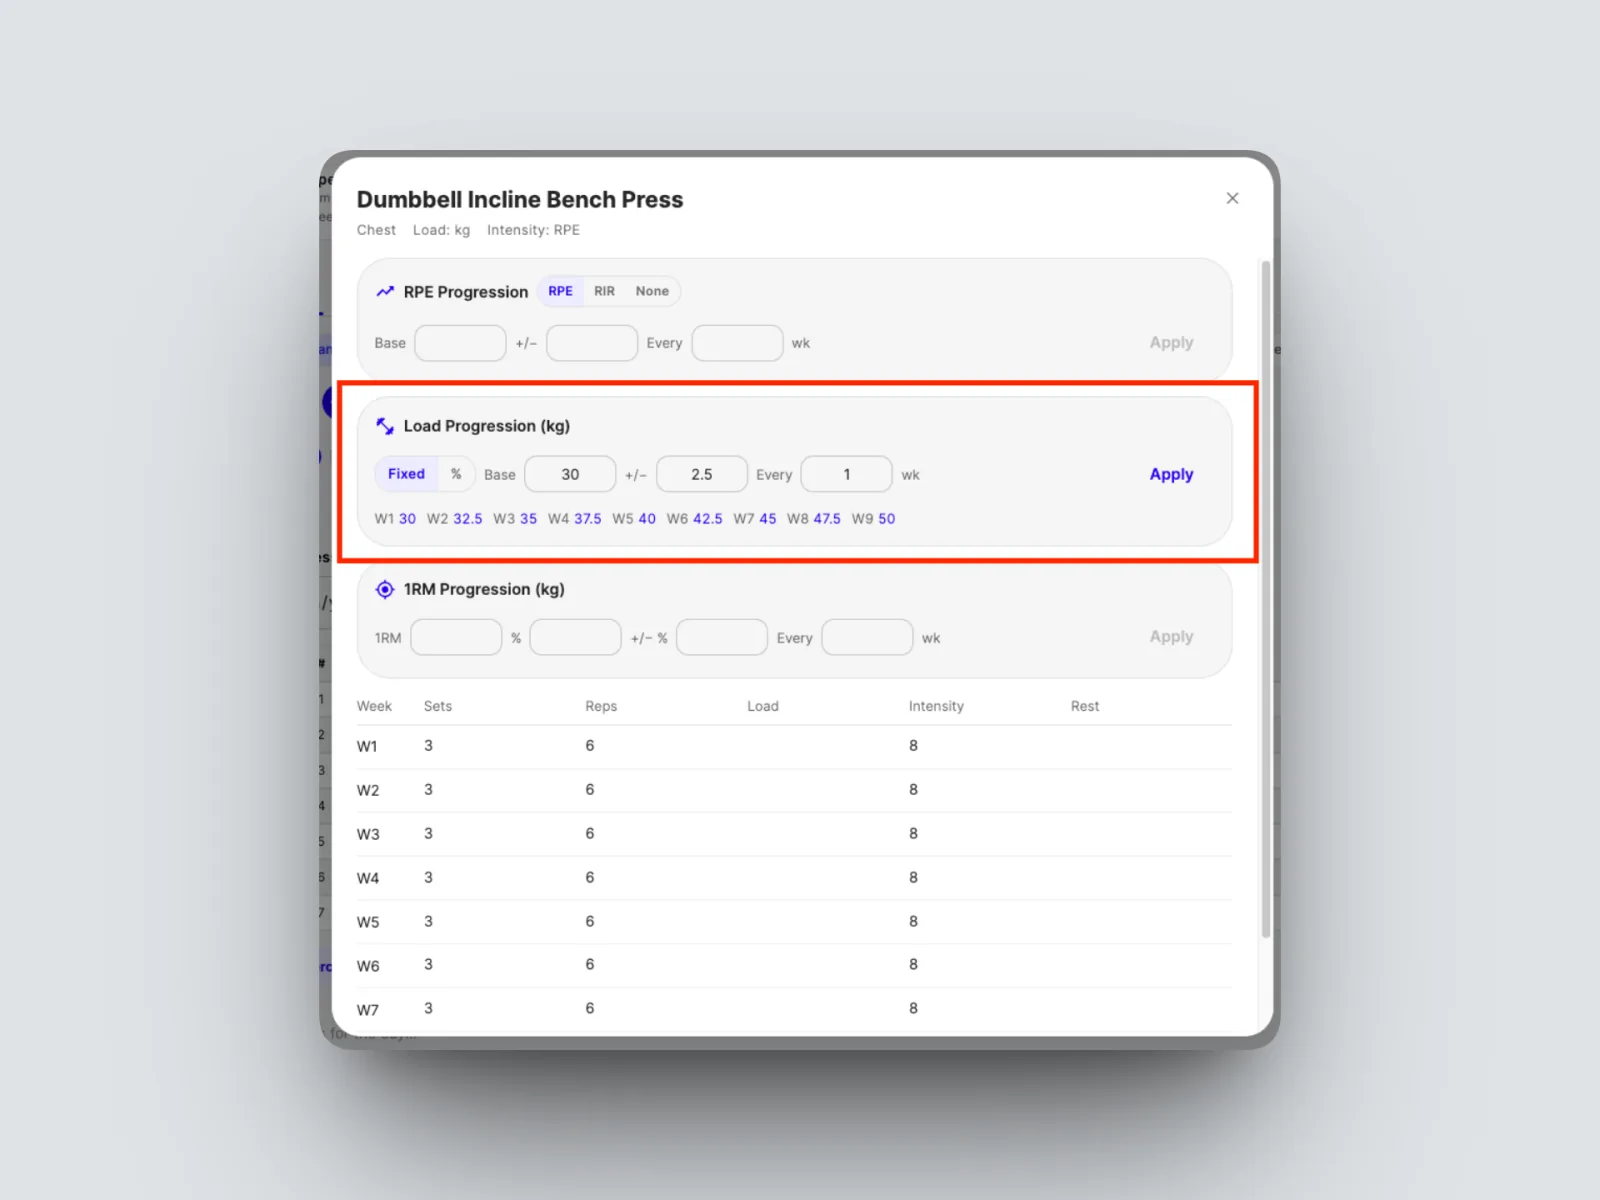Click the modal's vertical scrollbar
1600x1200 pixels.
(1265, 600)
